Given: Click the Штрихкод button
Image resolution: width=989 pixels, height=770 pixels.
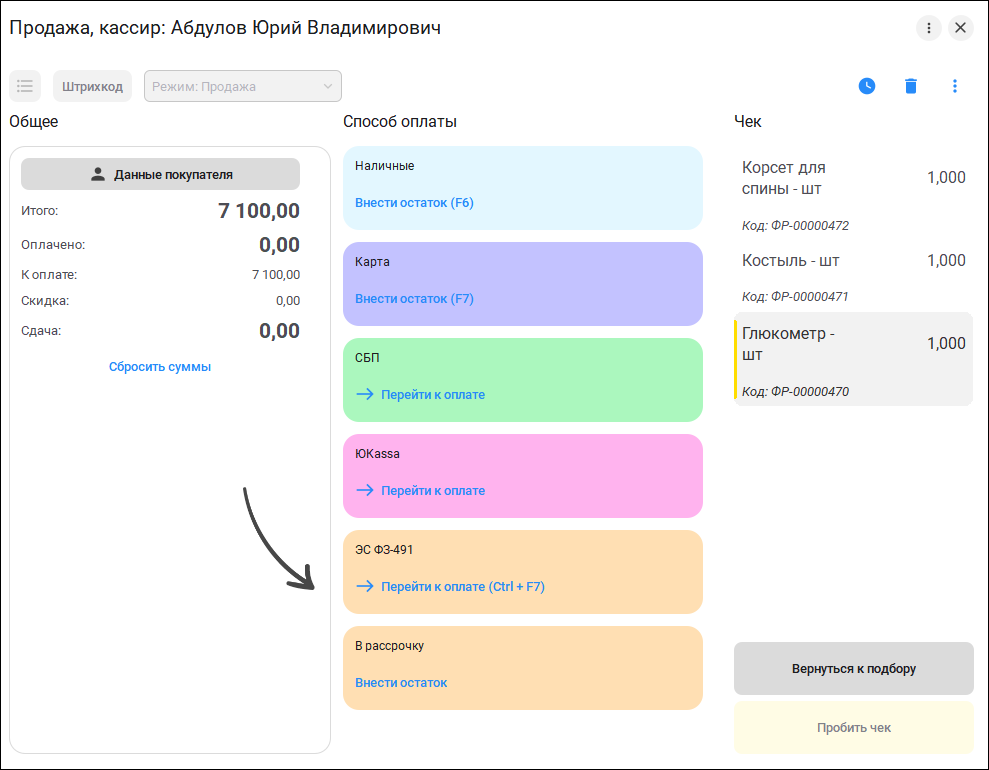Looking at the screenshot, I should 93,86.
